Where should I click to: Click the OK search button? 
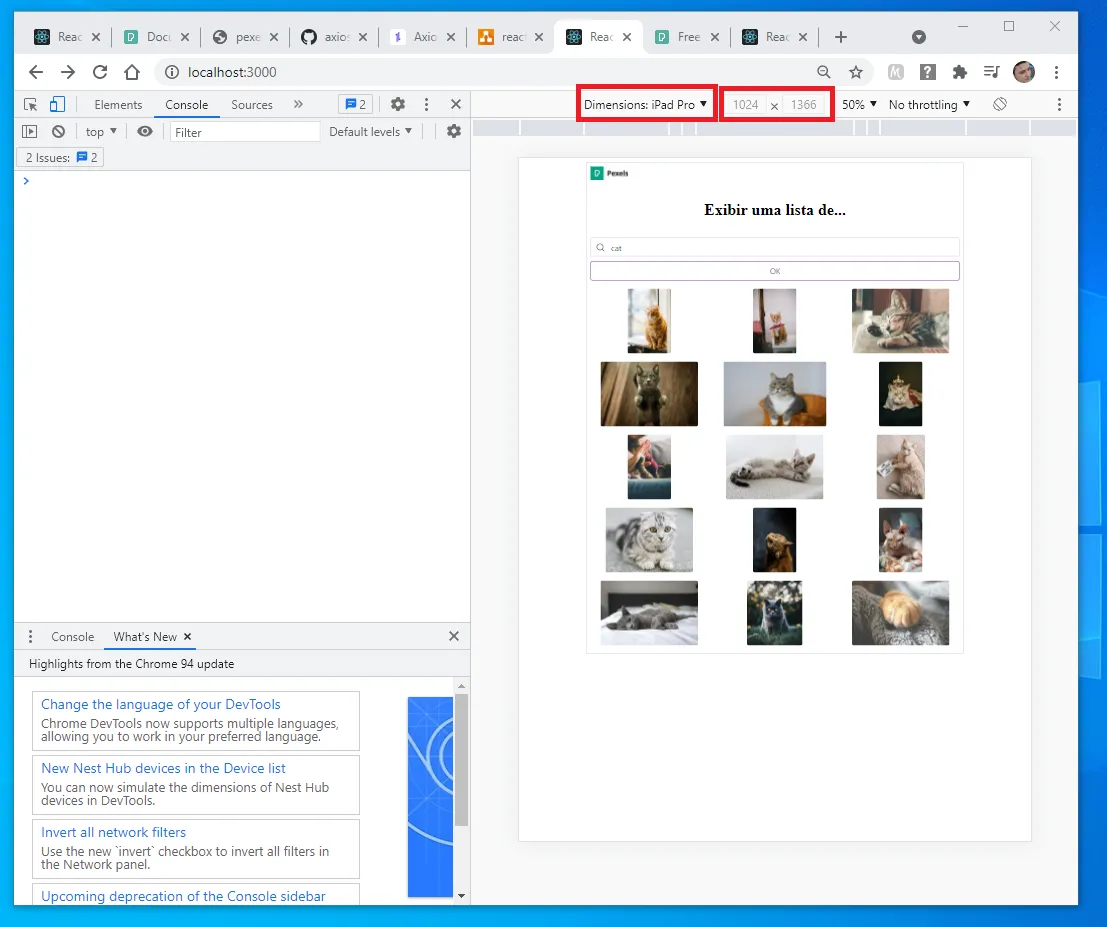point(774,271)
